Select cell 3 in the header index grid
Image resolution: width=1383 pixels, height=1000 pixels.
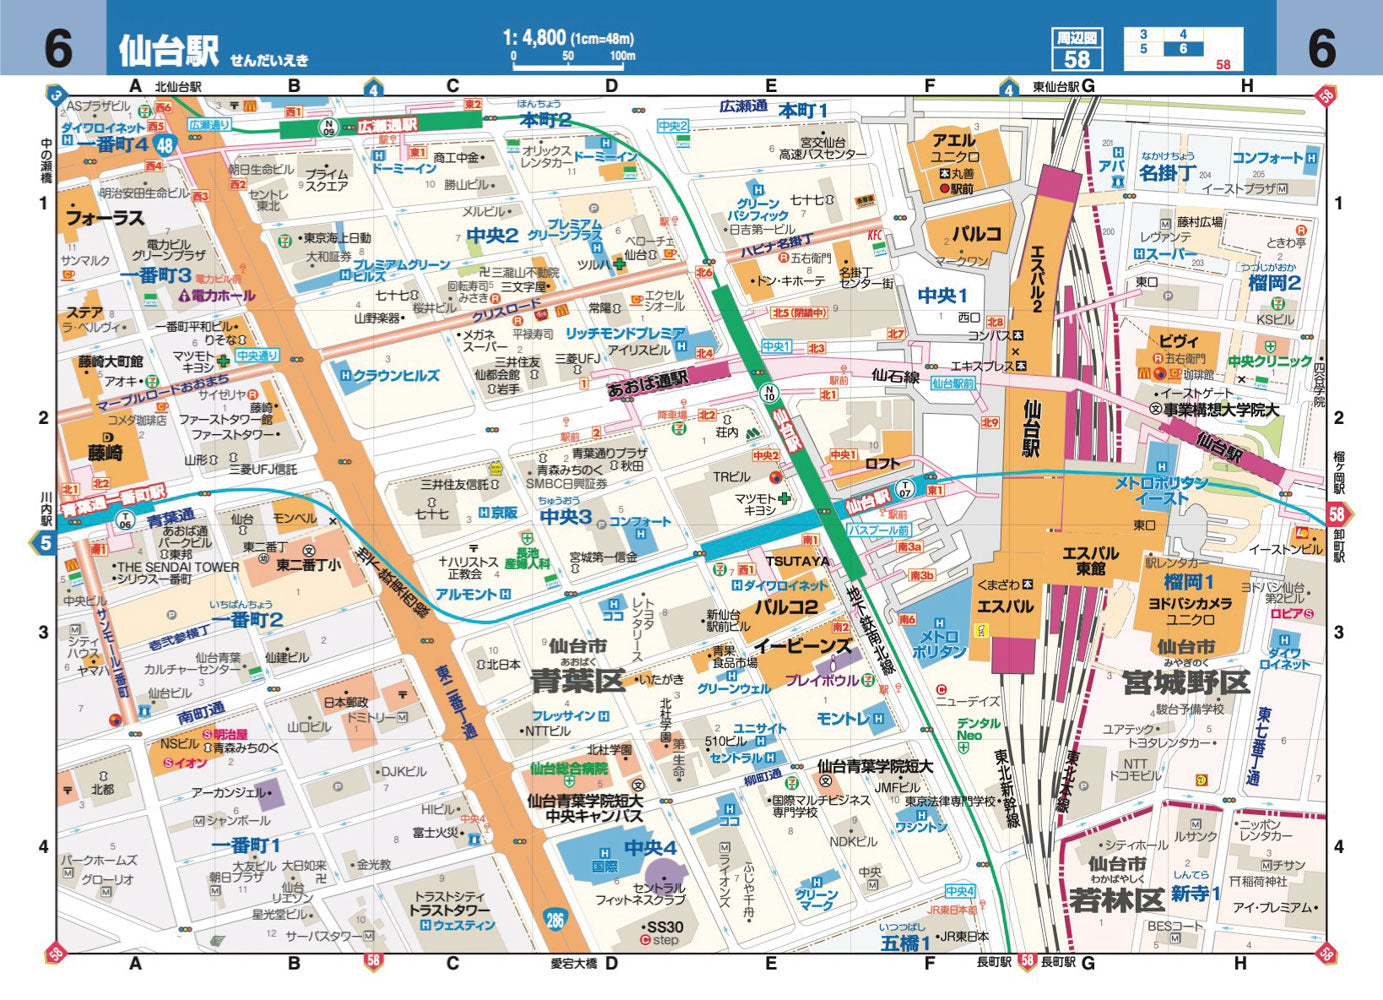pyautogui.click(x=1144, y=35)
